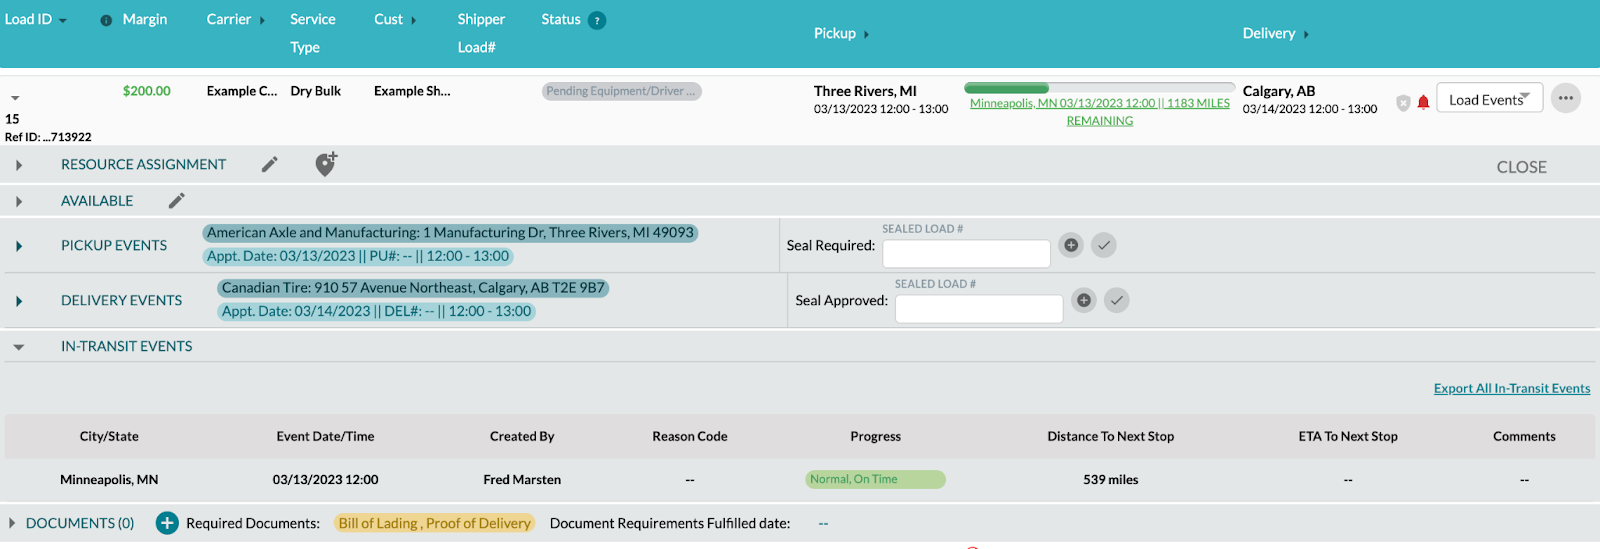Click the Minneapolis, MN city cell
The image size is (1600, 549).
tap(109, 480)
